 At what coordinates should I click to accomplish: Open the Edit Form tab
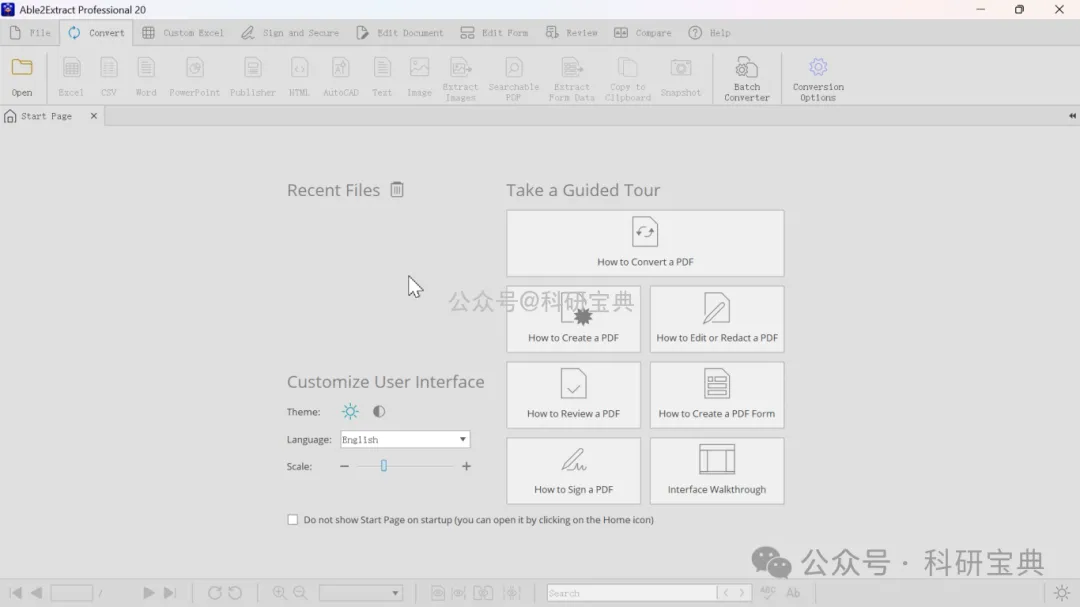pos(494,32)
